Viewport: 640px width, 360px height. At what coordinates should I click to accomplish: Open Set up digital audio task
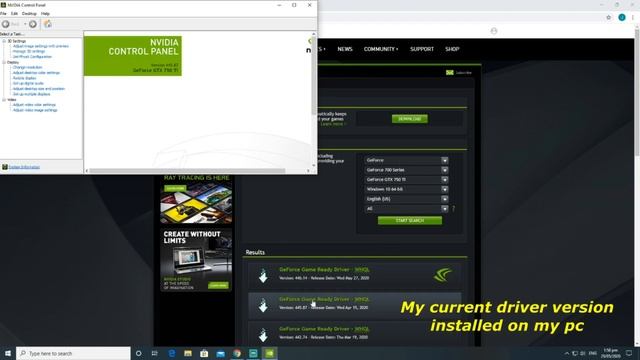click(x=28, y=83)
